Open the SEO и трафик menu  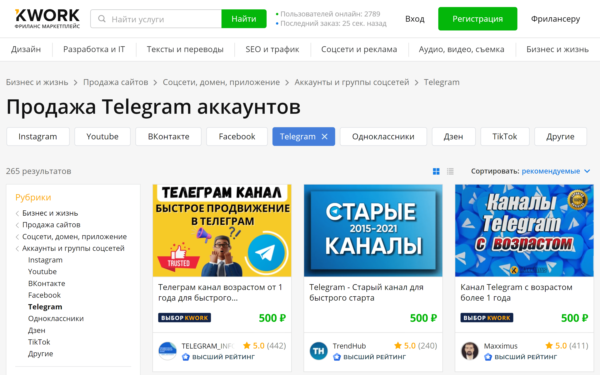pos(272,49)
